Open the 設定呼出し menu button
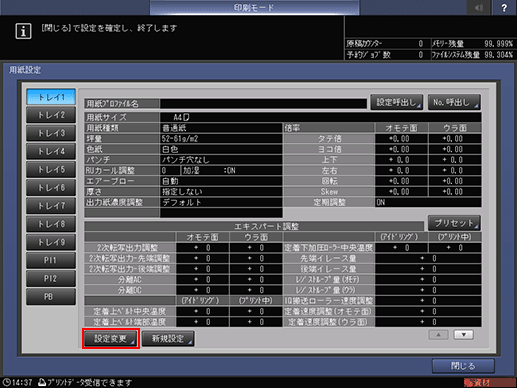This screenshot has height=388, width=517. (397, 102)
